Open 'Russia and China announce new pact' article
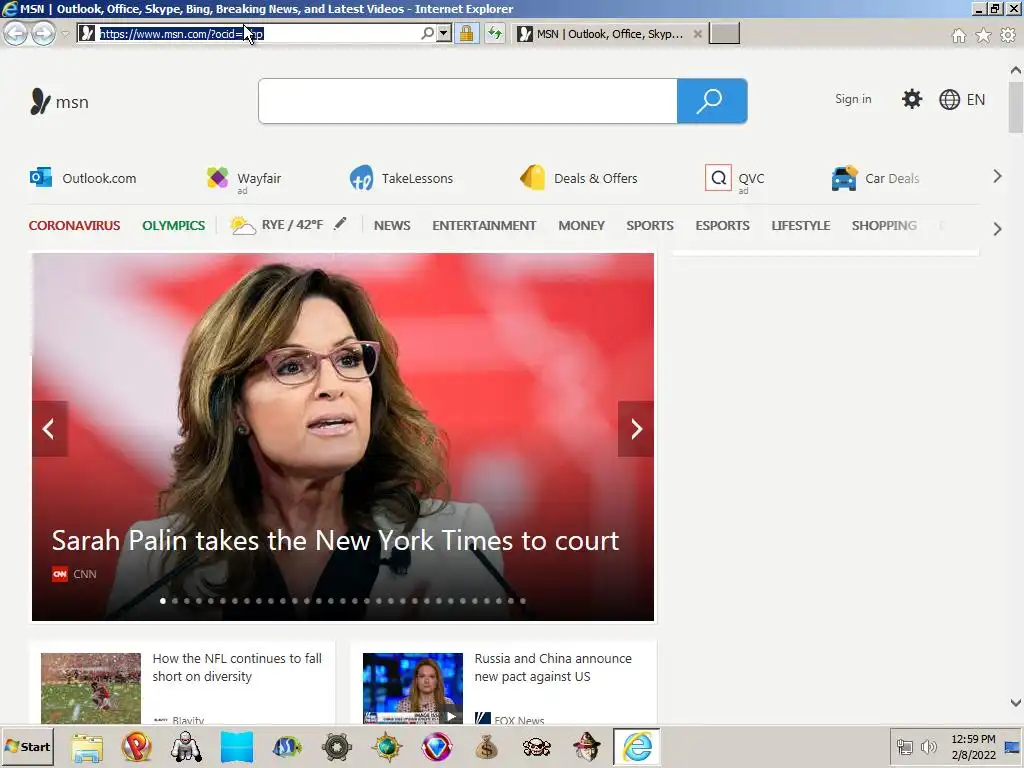The image size is (1024, 768). click(552, 667)
